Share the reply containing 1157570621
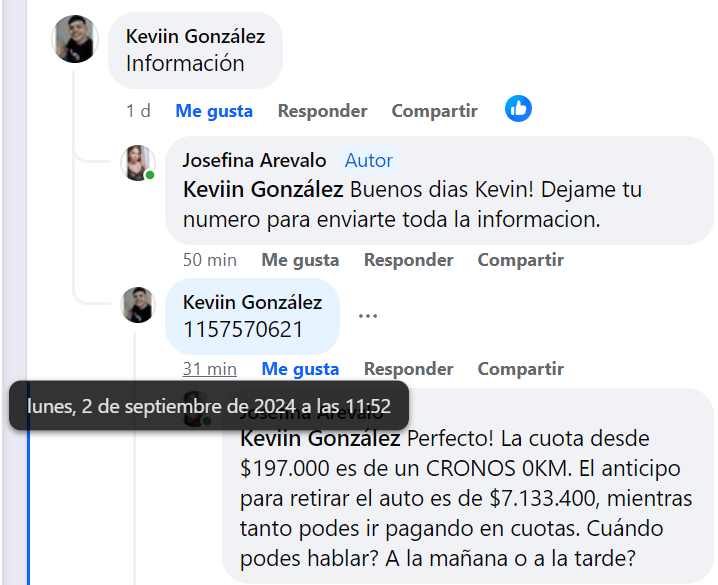The width and height of the screenshot is (718, 585). coord(520,369)
